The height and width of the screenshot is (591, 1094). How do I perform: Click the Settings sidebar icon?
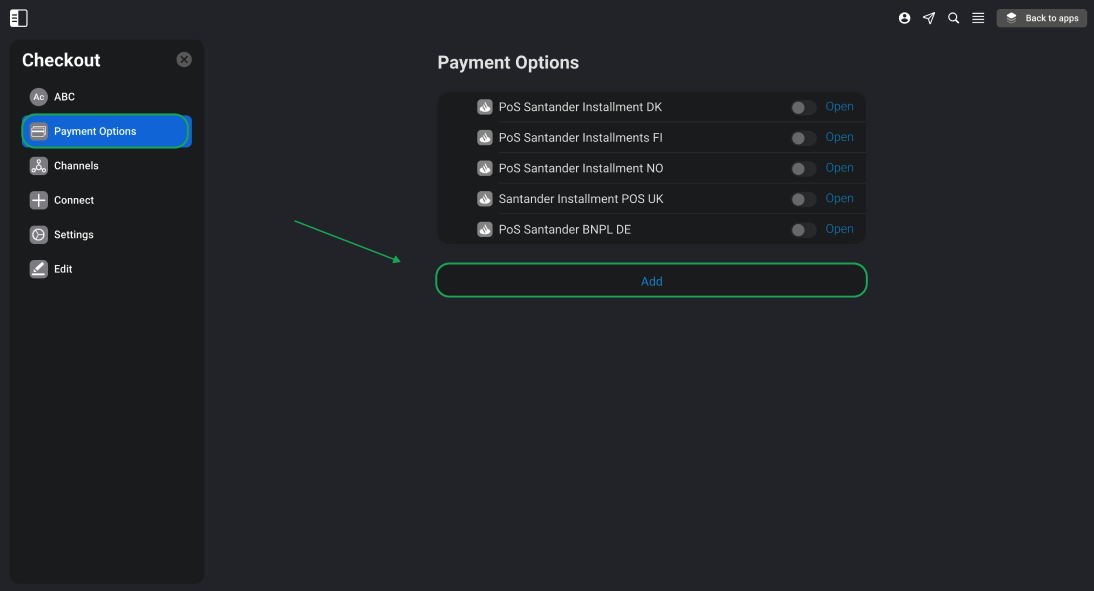pyautogui.click(x=38, y=234)
